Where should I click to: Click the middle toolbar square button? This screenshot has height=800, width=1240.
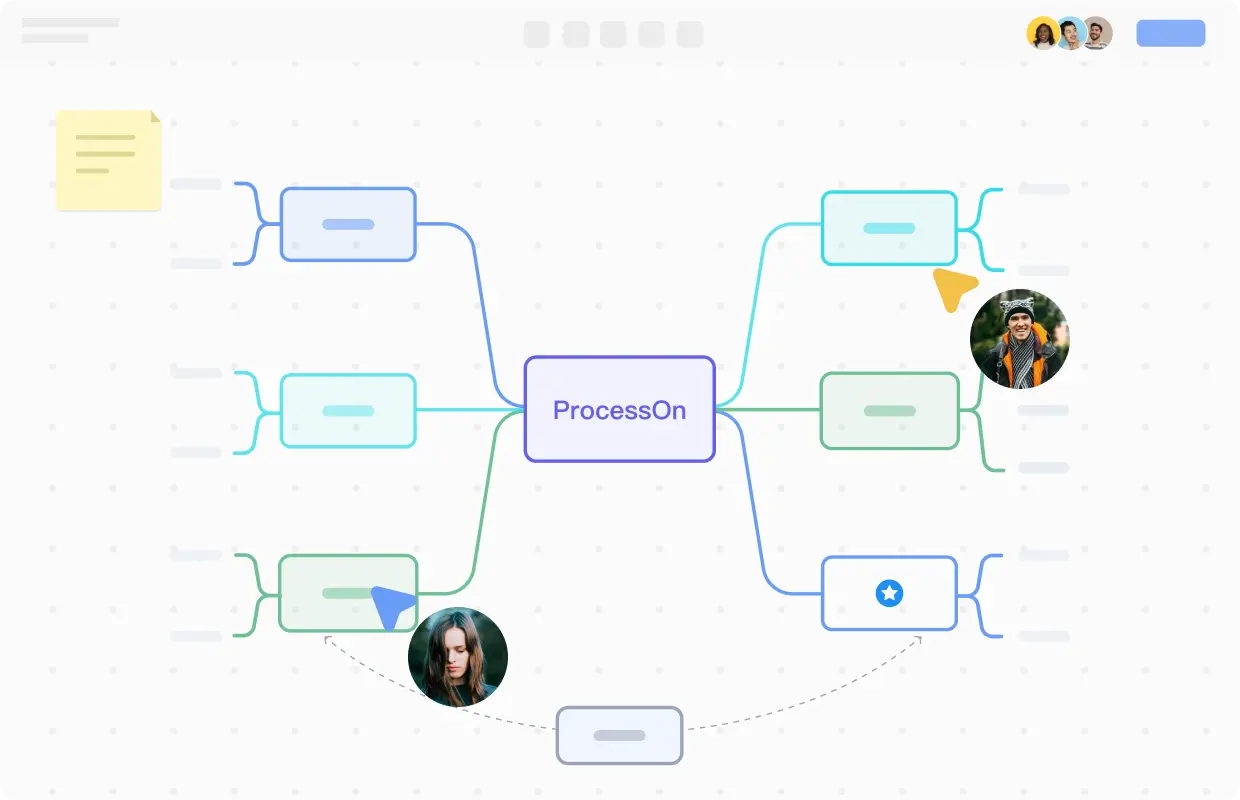pyautogui.click(x=613, y=34)
